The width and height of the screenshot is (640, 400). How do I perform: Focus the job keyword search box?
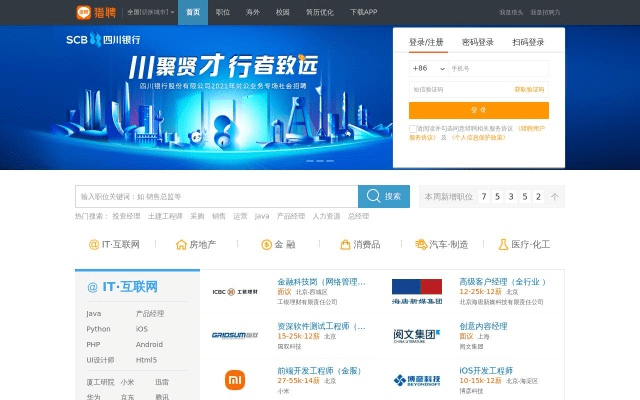tap(217, 197)
